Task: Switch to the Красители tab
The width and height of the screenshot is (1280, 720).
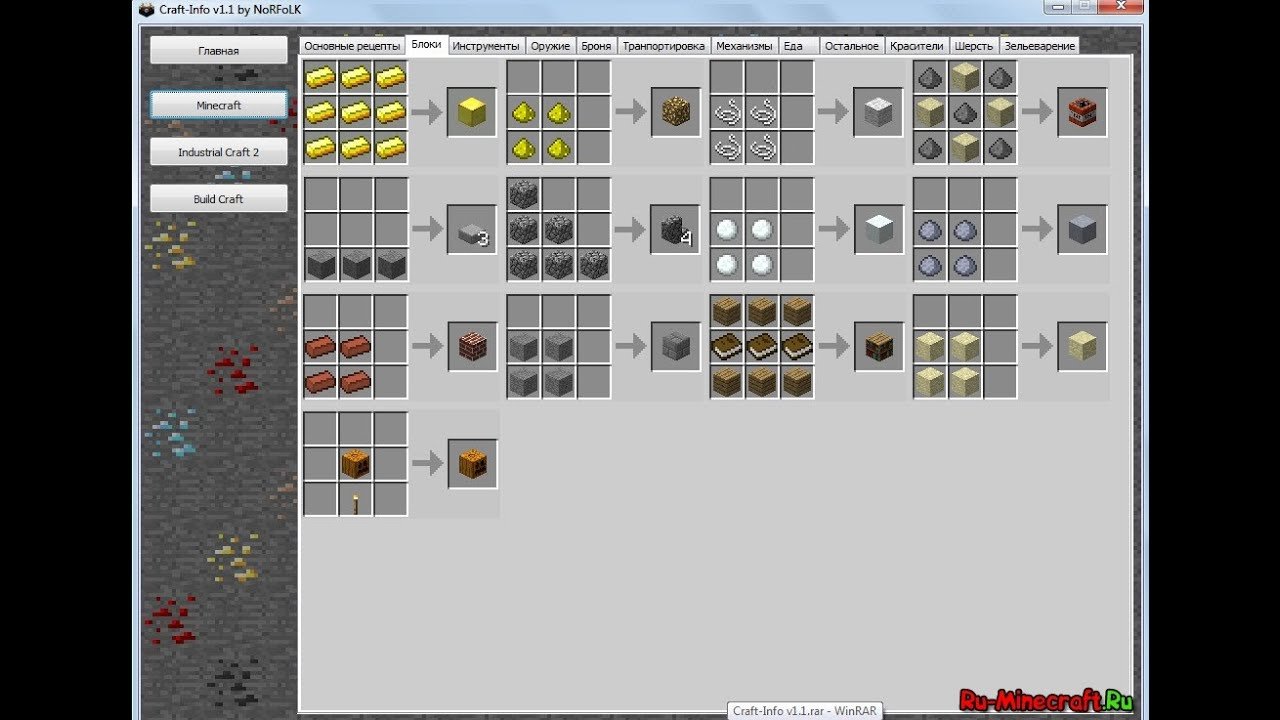Action: 916,46
